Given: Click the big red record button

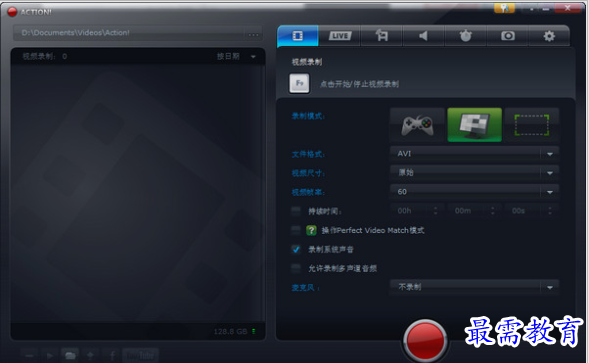Looking at the screenshot, I should coord(425,340).
